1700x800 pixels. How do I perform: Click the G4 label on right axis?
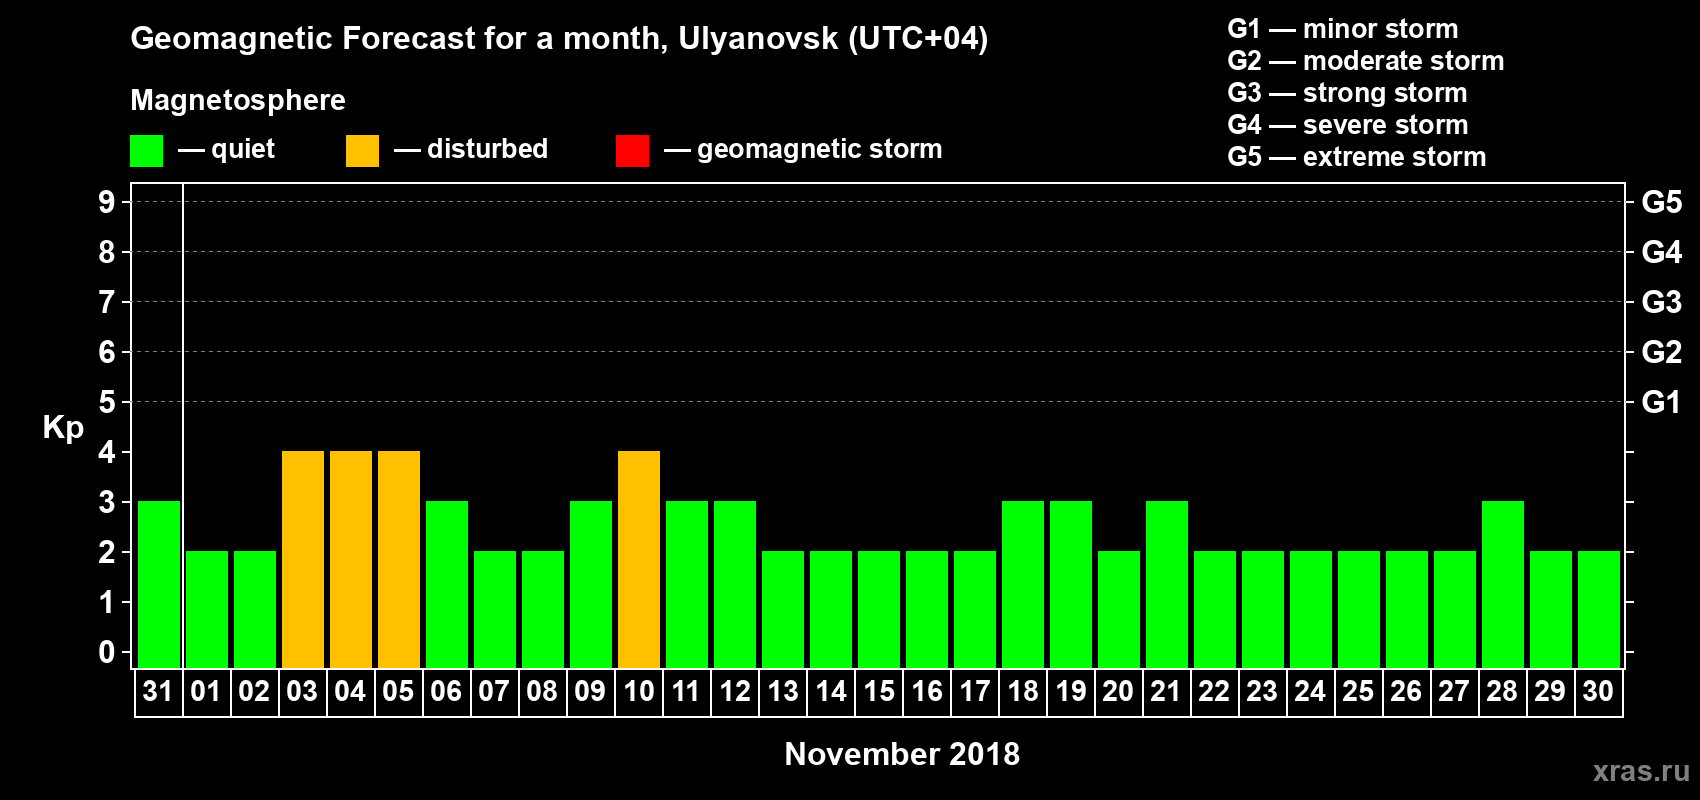pyautogui.click(x=1662, y=252)
